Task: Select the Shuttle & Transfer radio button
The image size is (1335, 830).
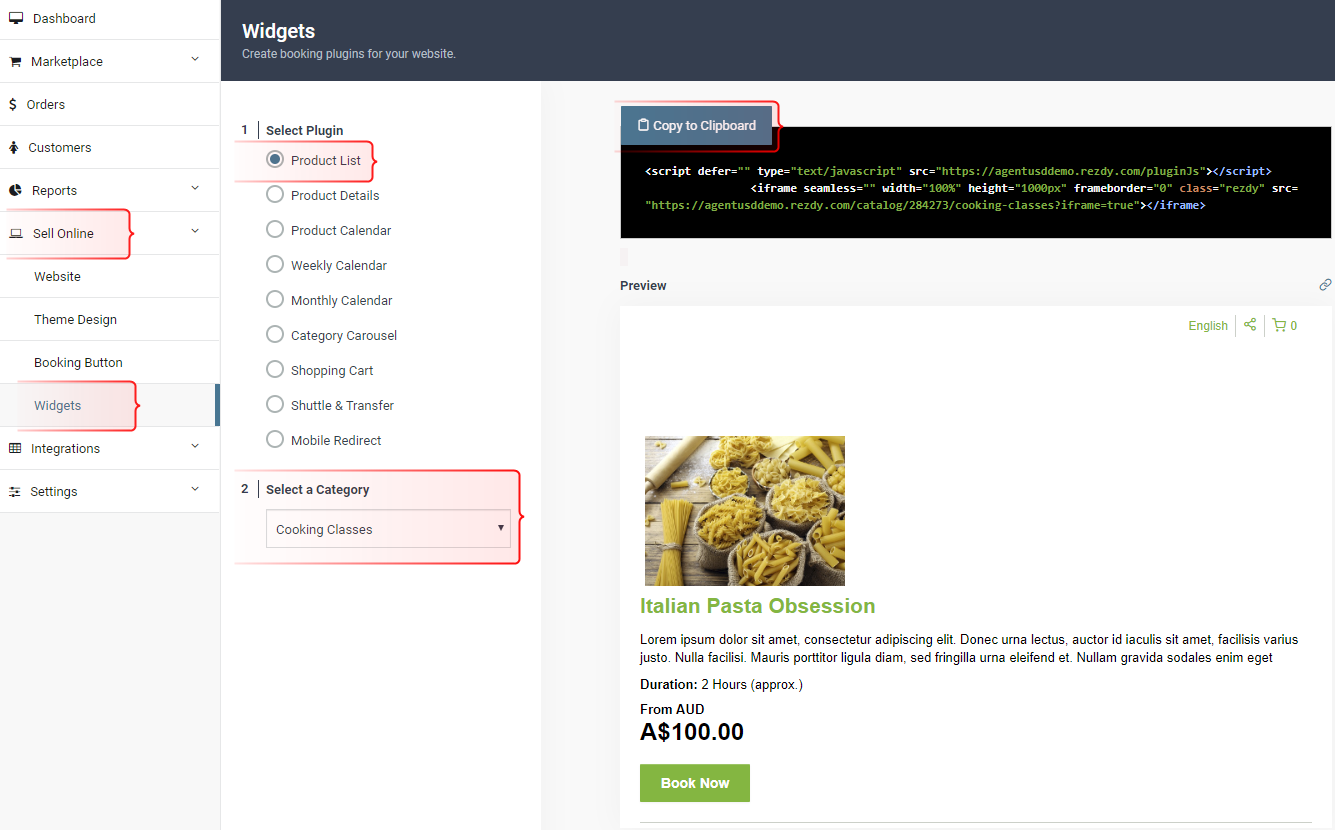Action: pos(275,404)
